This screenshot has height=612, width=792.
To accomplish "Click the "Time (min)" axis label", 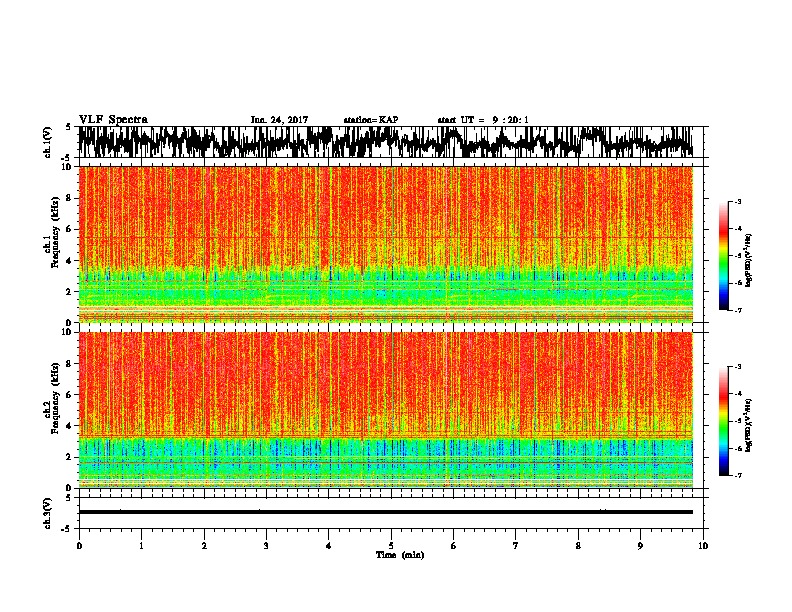I will pyautogui.click(x=400, y=555).
